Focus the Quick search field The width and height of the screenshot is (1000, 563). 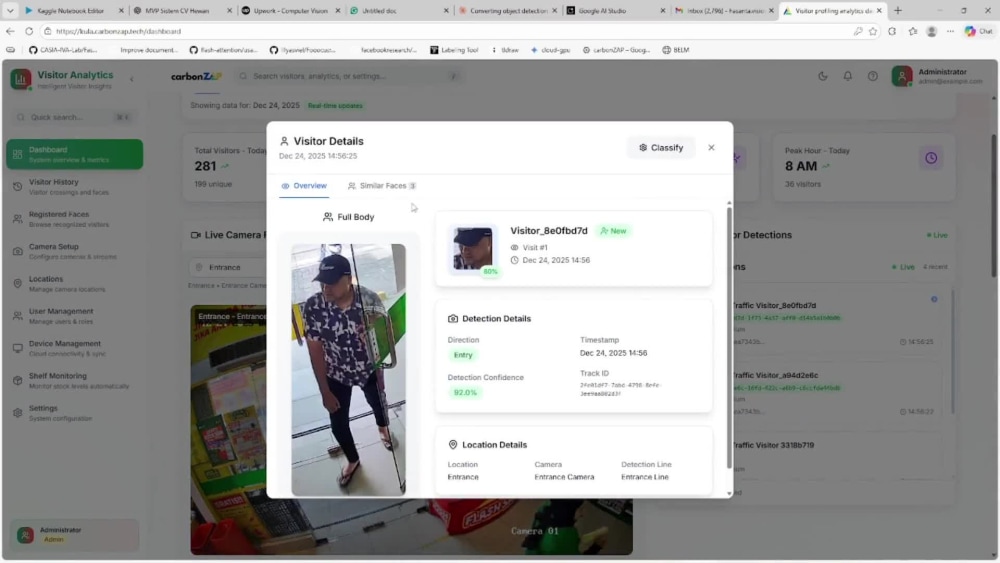73,117
